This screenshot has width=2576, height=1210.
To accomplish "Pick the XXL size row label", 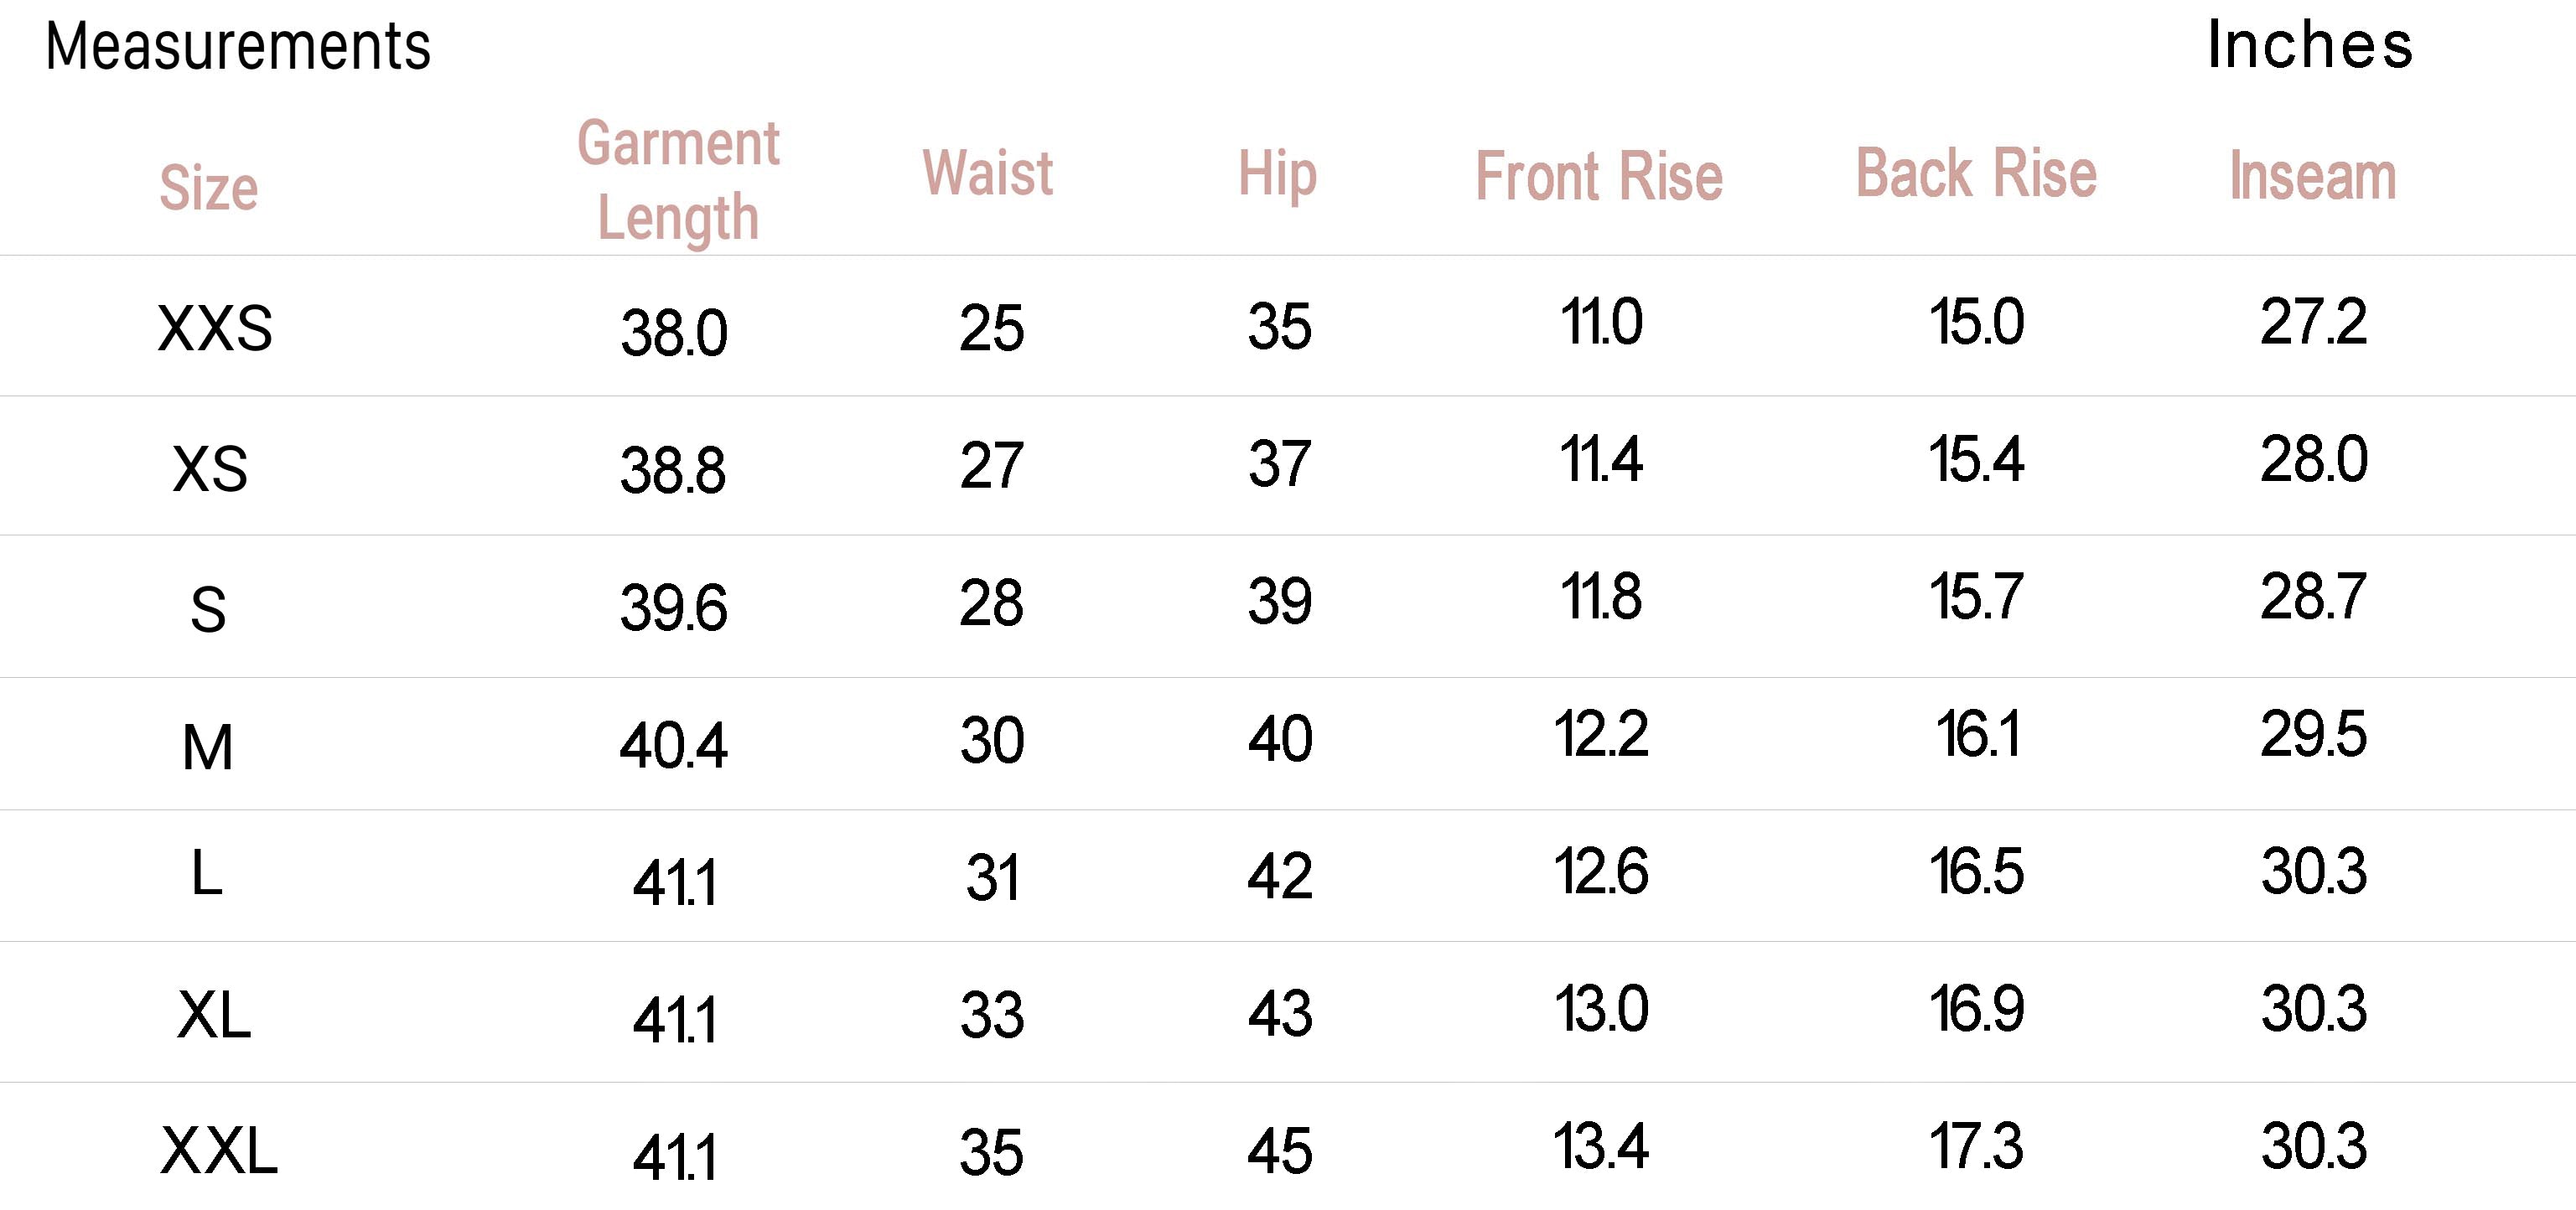I will tap(218, 1150).
